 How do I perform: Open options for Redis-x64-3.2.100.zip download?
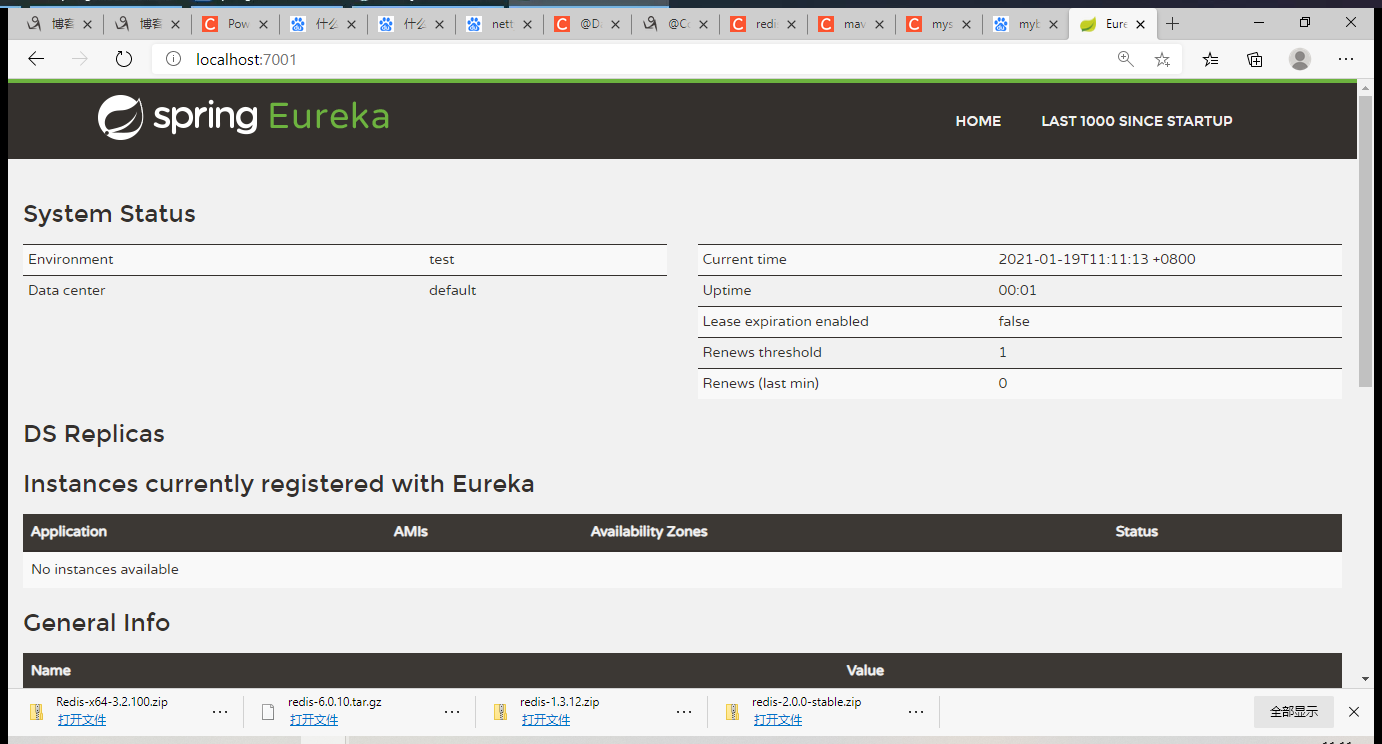[x=220, y=712]
